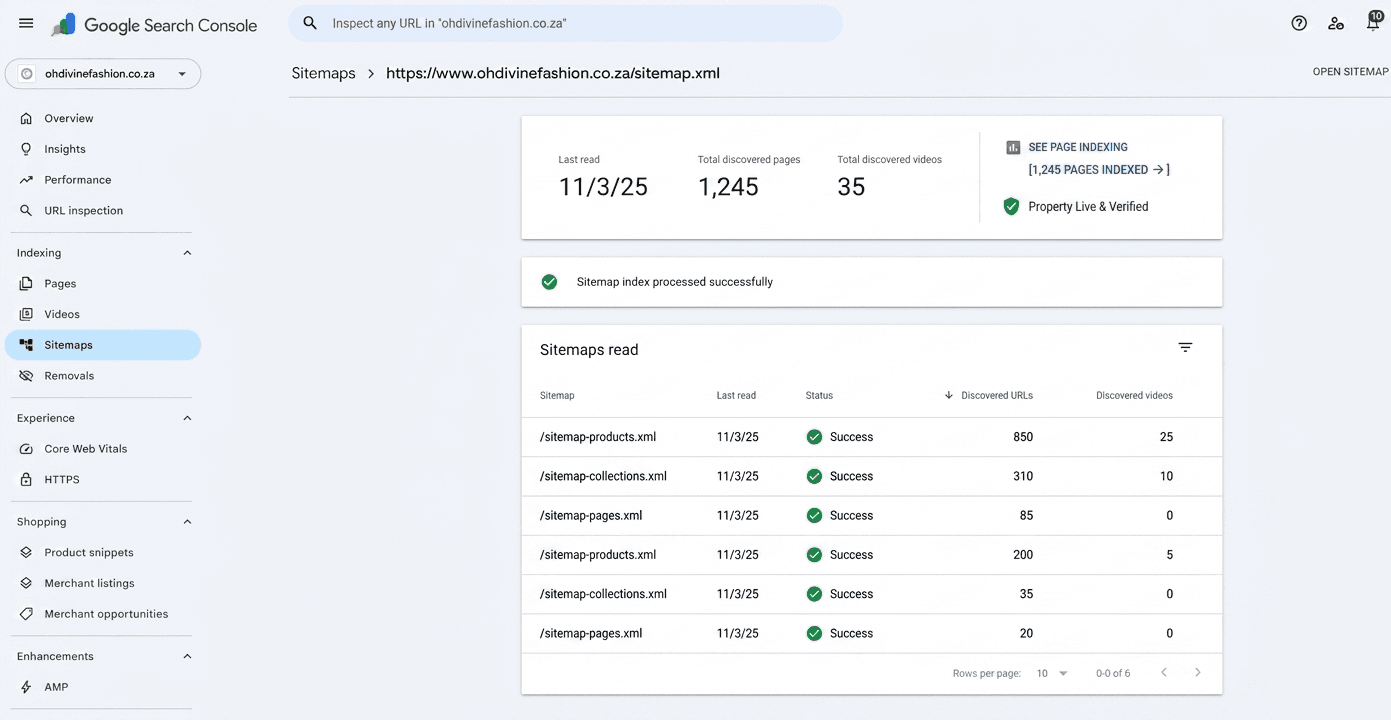Image resolution: width=1391 pixels, height=720 pixels.
Task: Open the notifications bell with 10 badge
Action: pos(1373,21)
